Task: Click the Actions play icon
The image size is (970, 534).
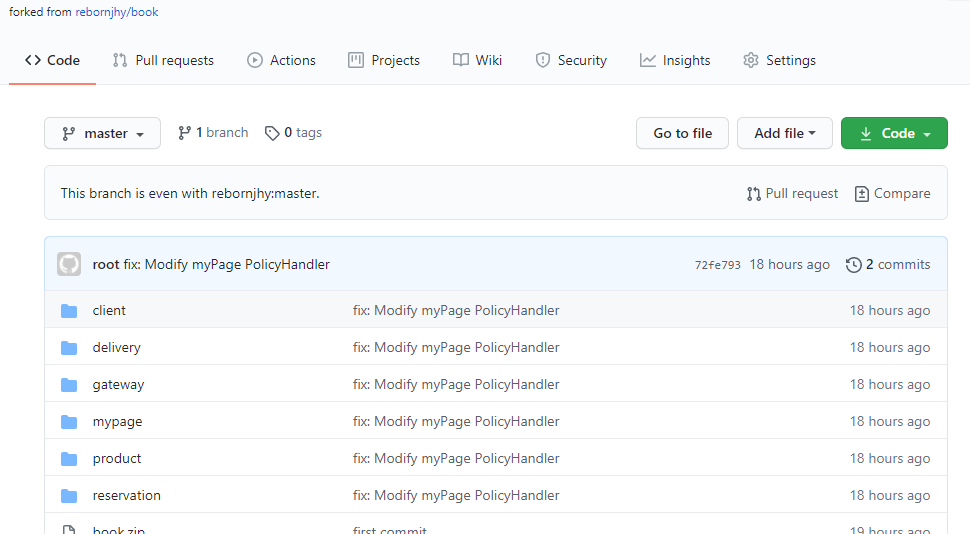Action: pyautogui.click(x=255, y=60)
